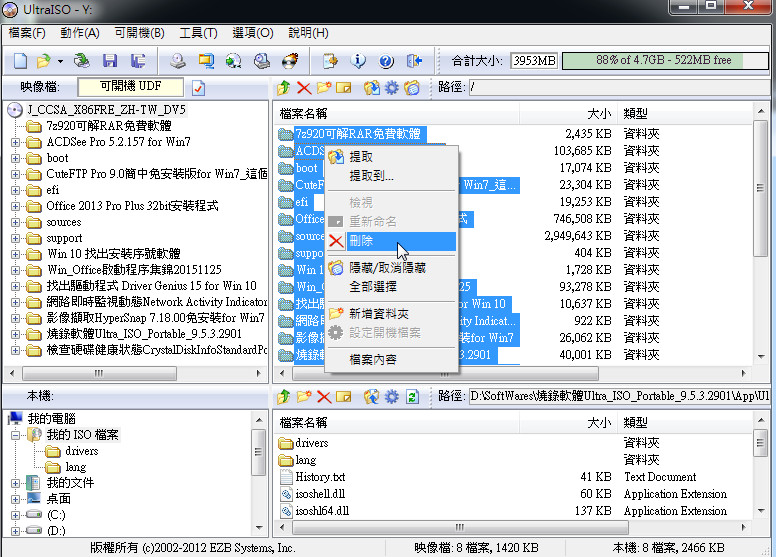Open the 工具(T) menu
The width and height of the screenshot is (776, 557).
click(198, 33)
